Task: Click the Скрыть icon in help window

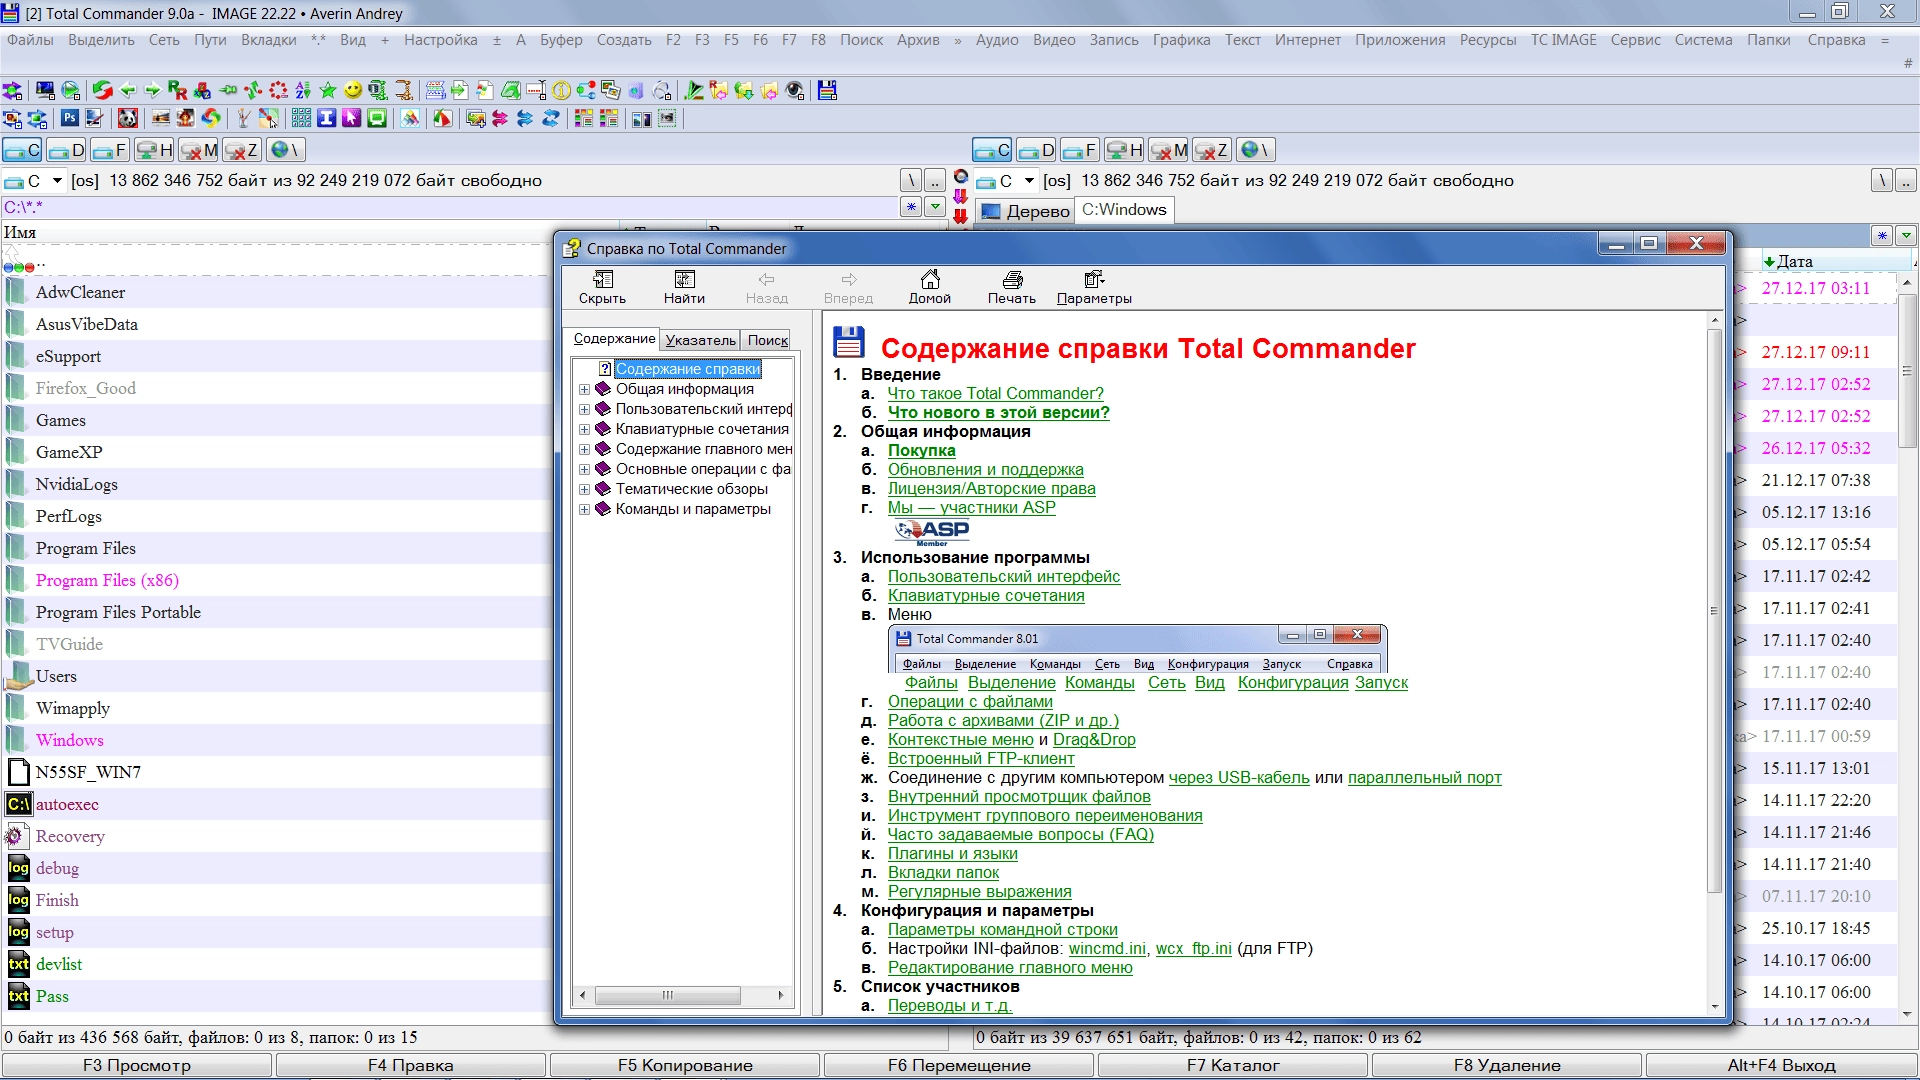Action: click(x=602, y=287)
